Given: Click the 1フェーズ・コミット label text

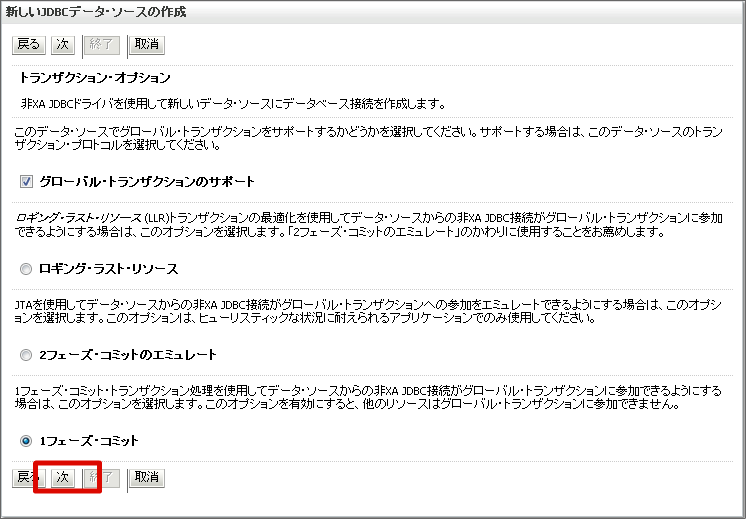Looking at the screenshot, I should (89, 441).
